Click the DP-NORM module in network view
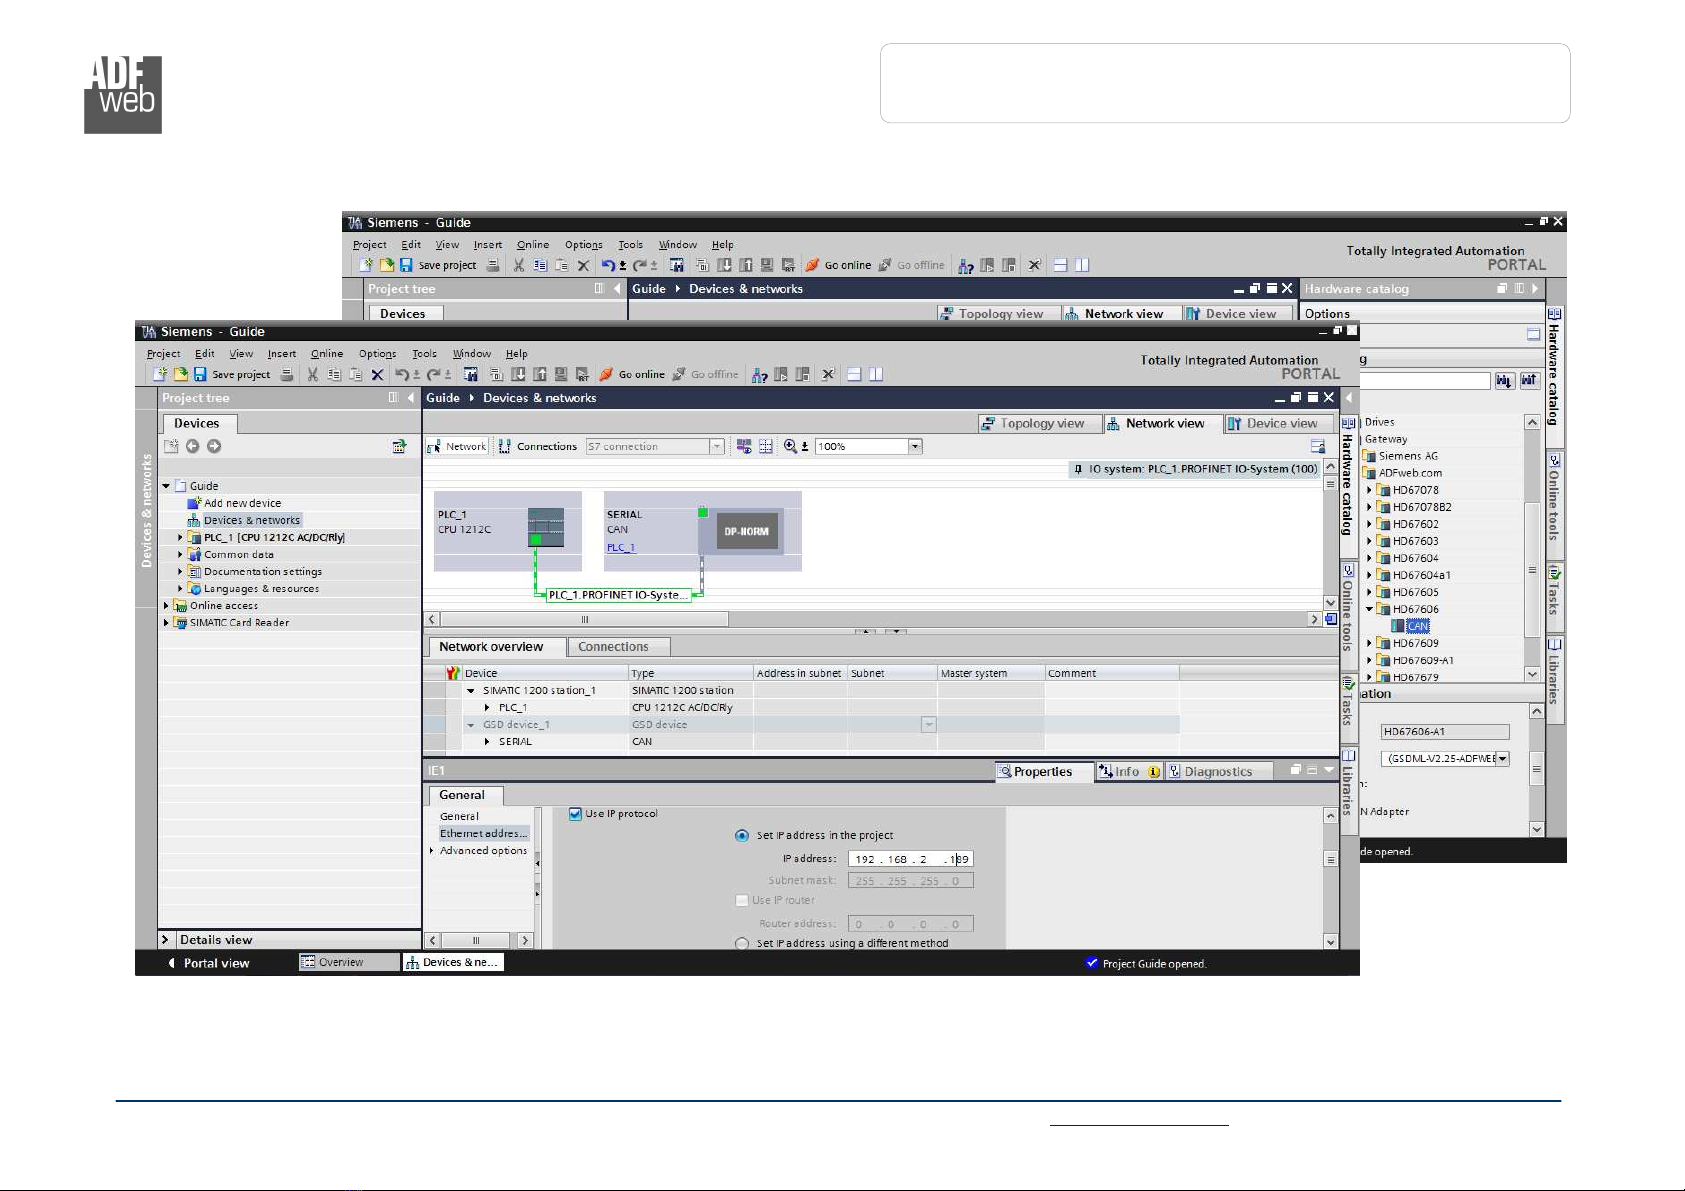This screenshot has width=1685, height=1191. point(746,531)
